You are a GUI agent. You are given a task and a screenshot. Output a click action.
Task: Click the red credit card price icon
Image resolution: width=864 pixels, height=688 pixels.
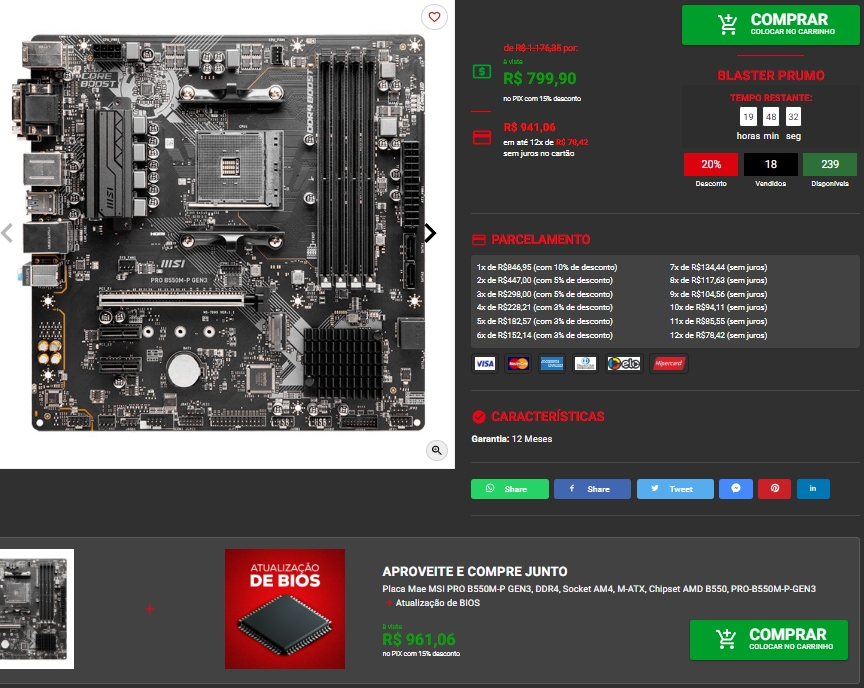tap(482, 137)
